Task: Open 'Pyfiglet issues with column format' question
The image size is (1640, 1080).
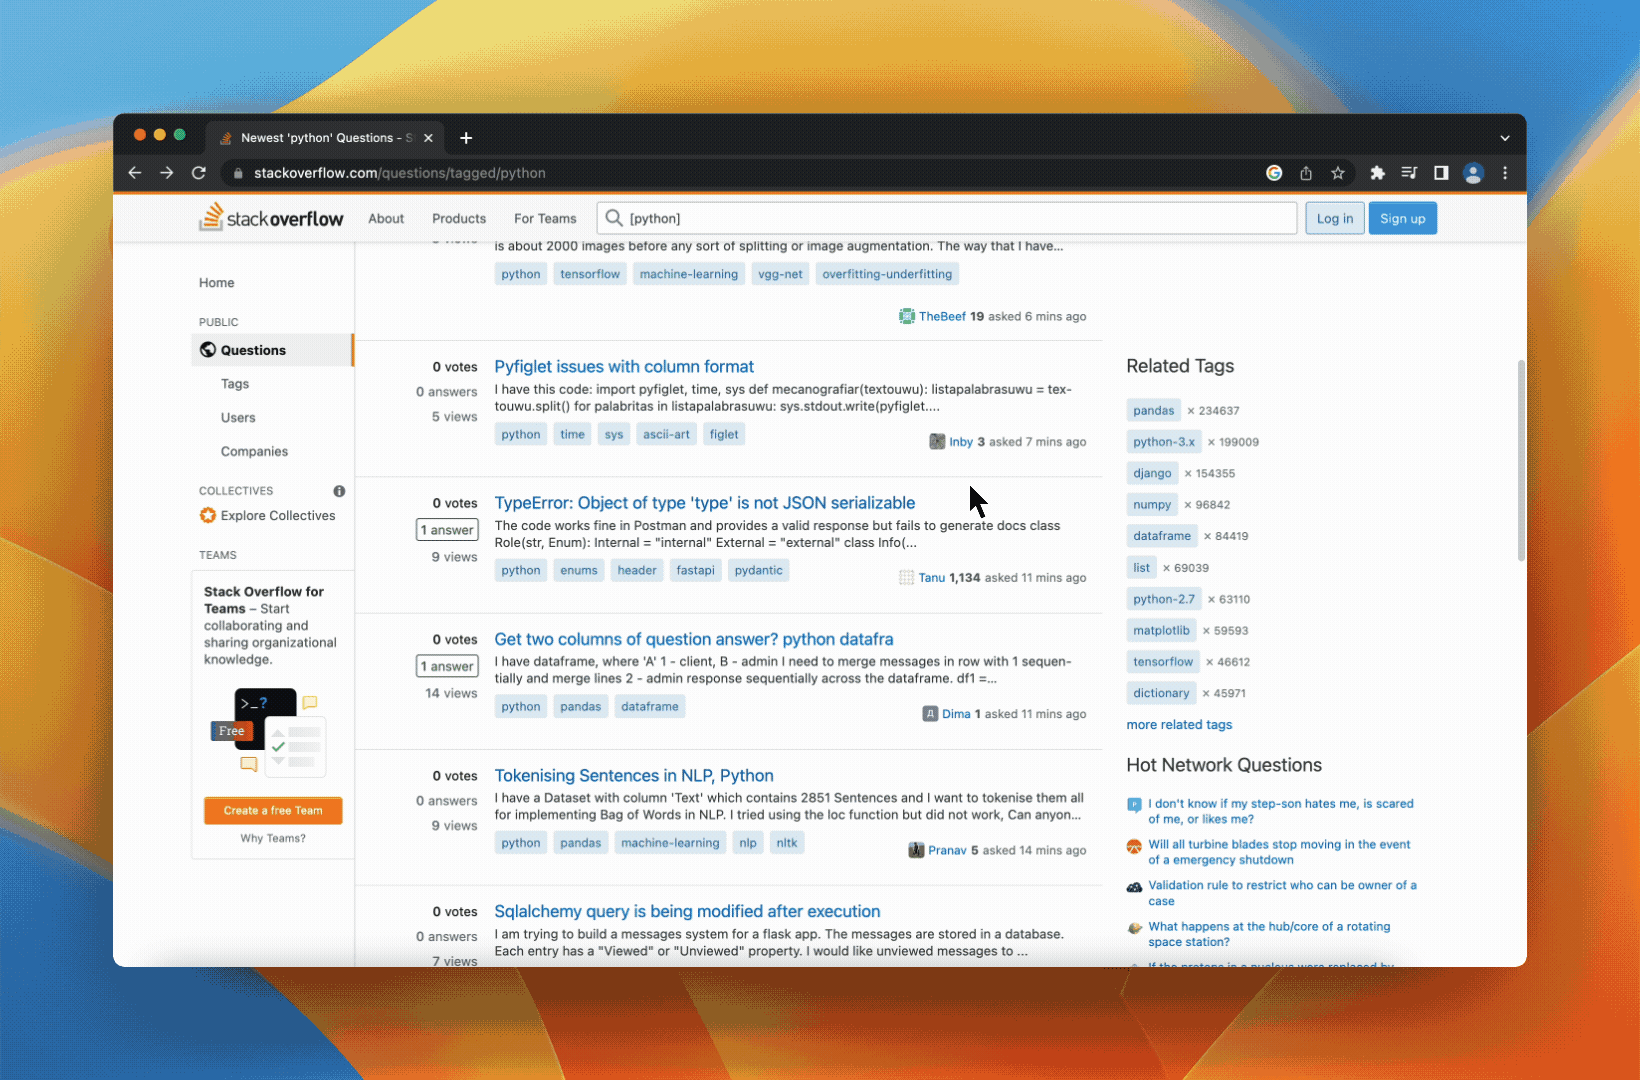Action: point(624,367)
